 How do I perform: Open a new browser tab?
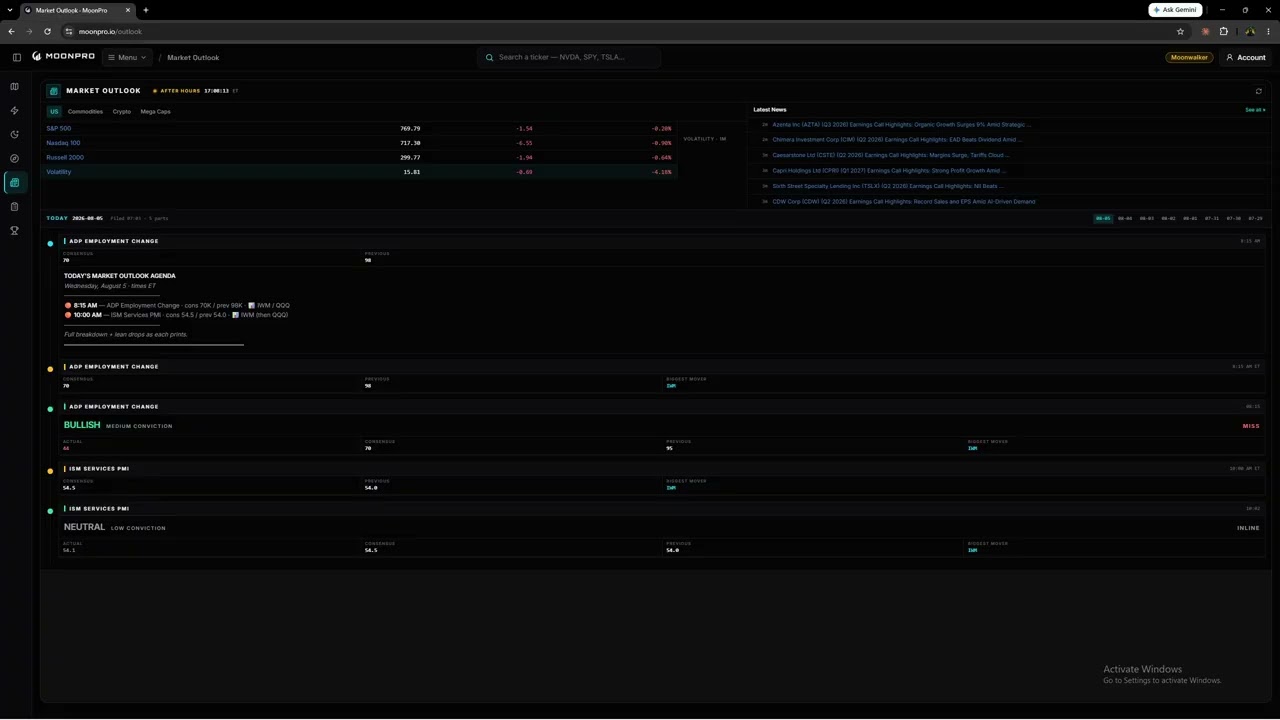tap(146, 10)
